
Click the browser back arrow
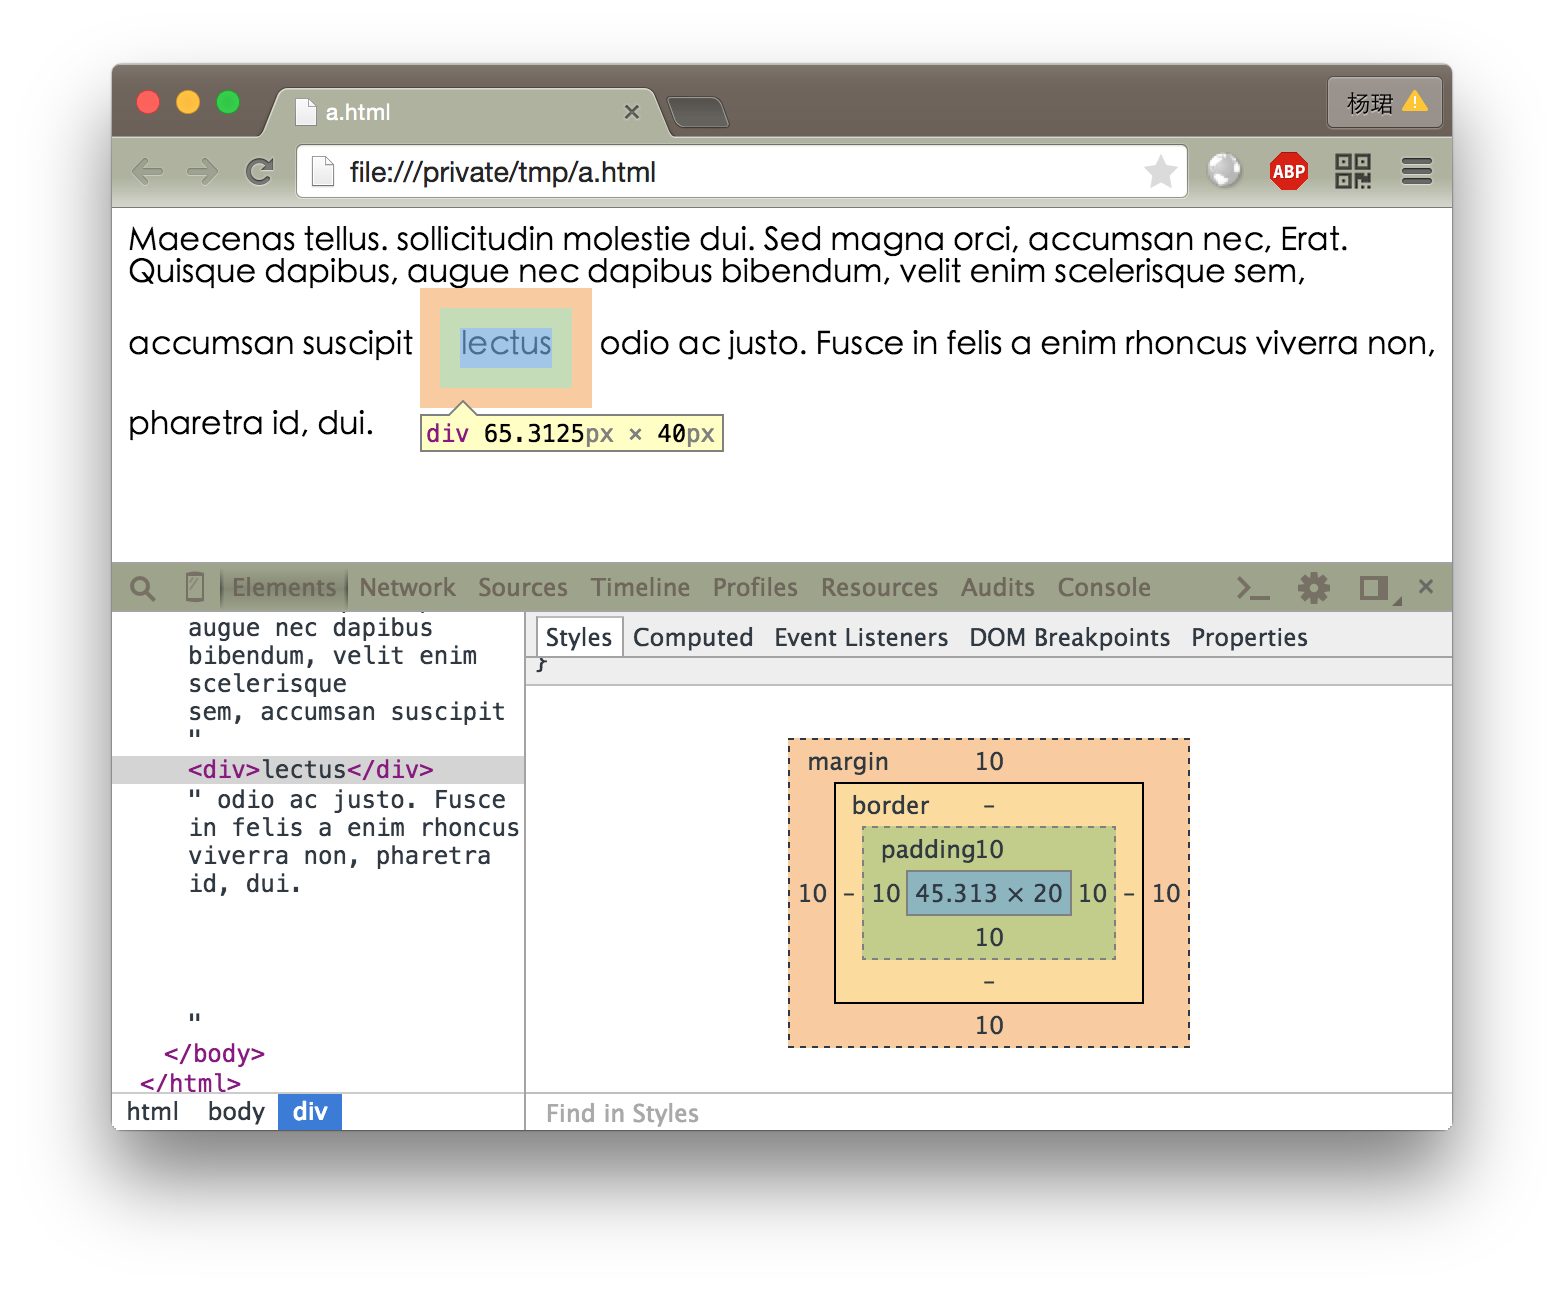[x=148, y=172]
